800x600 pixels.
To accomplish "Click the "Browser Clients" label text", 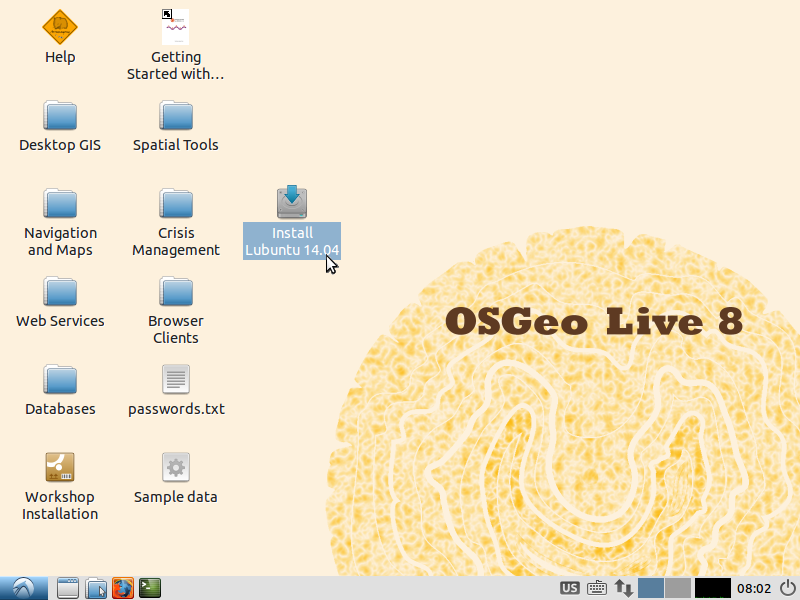I will 176,329.
